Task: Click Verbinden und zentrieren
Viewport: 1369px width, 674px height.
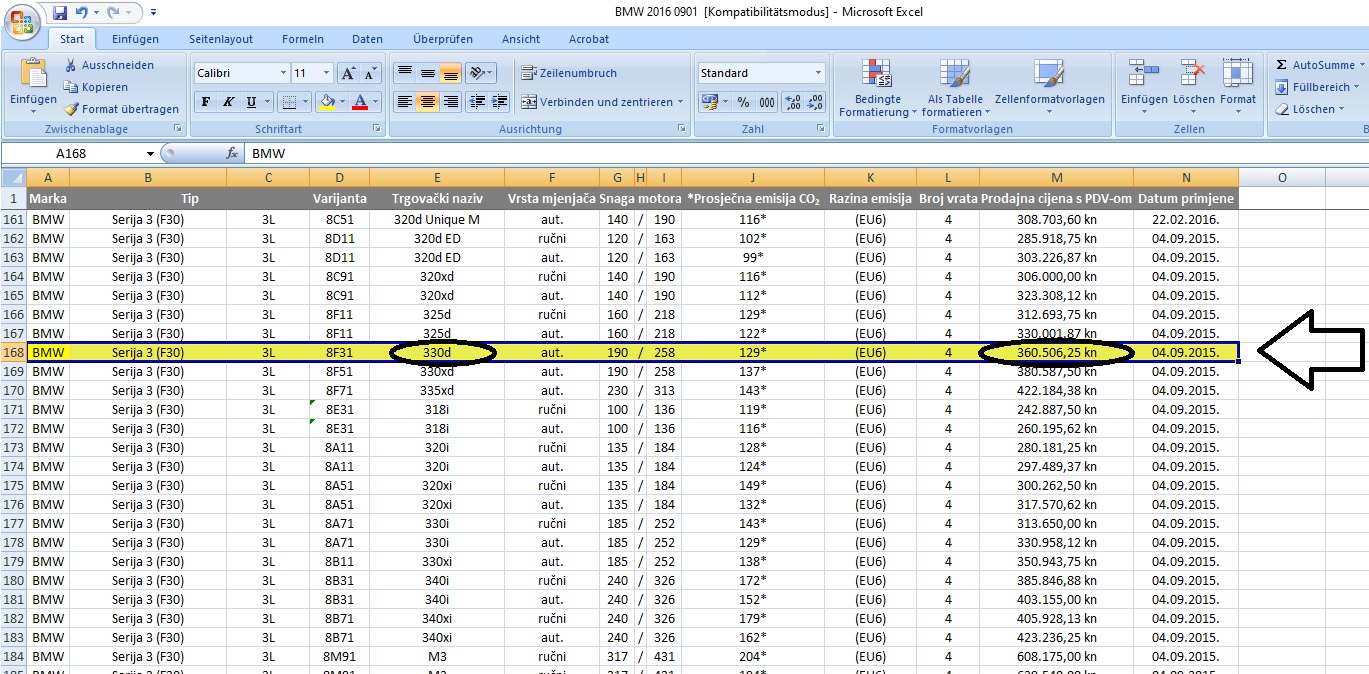Action: pyautogui.click(x=597, y=102)
